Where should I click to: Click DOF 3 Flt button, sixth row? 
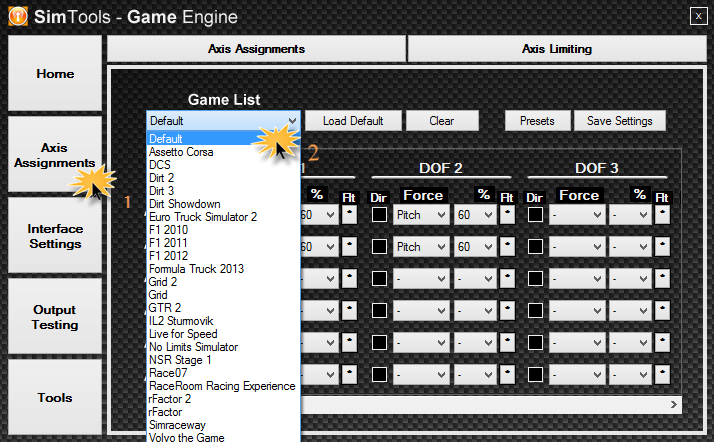[662, 375]
